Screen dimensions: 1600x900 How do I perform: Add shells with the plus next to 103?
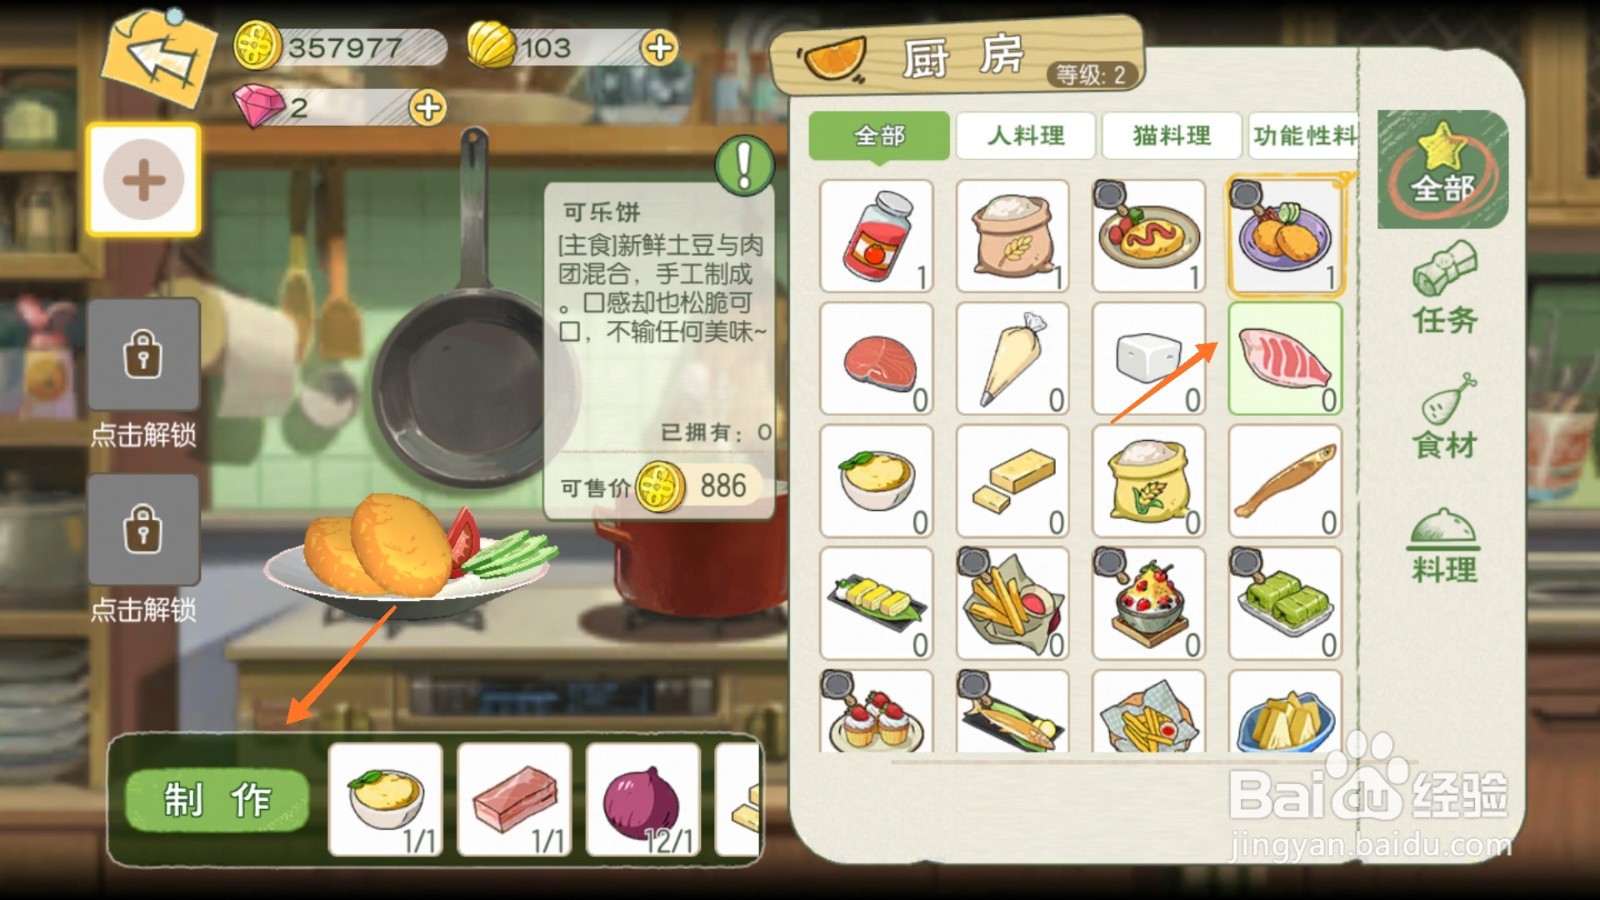(660, 47)
